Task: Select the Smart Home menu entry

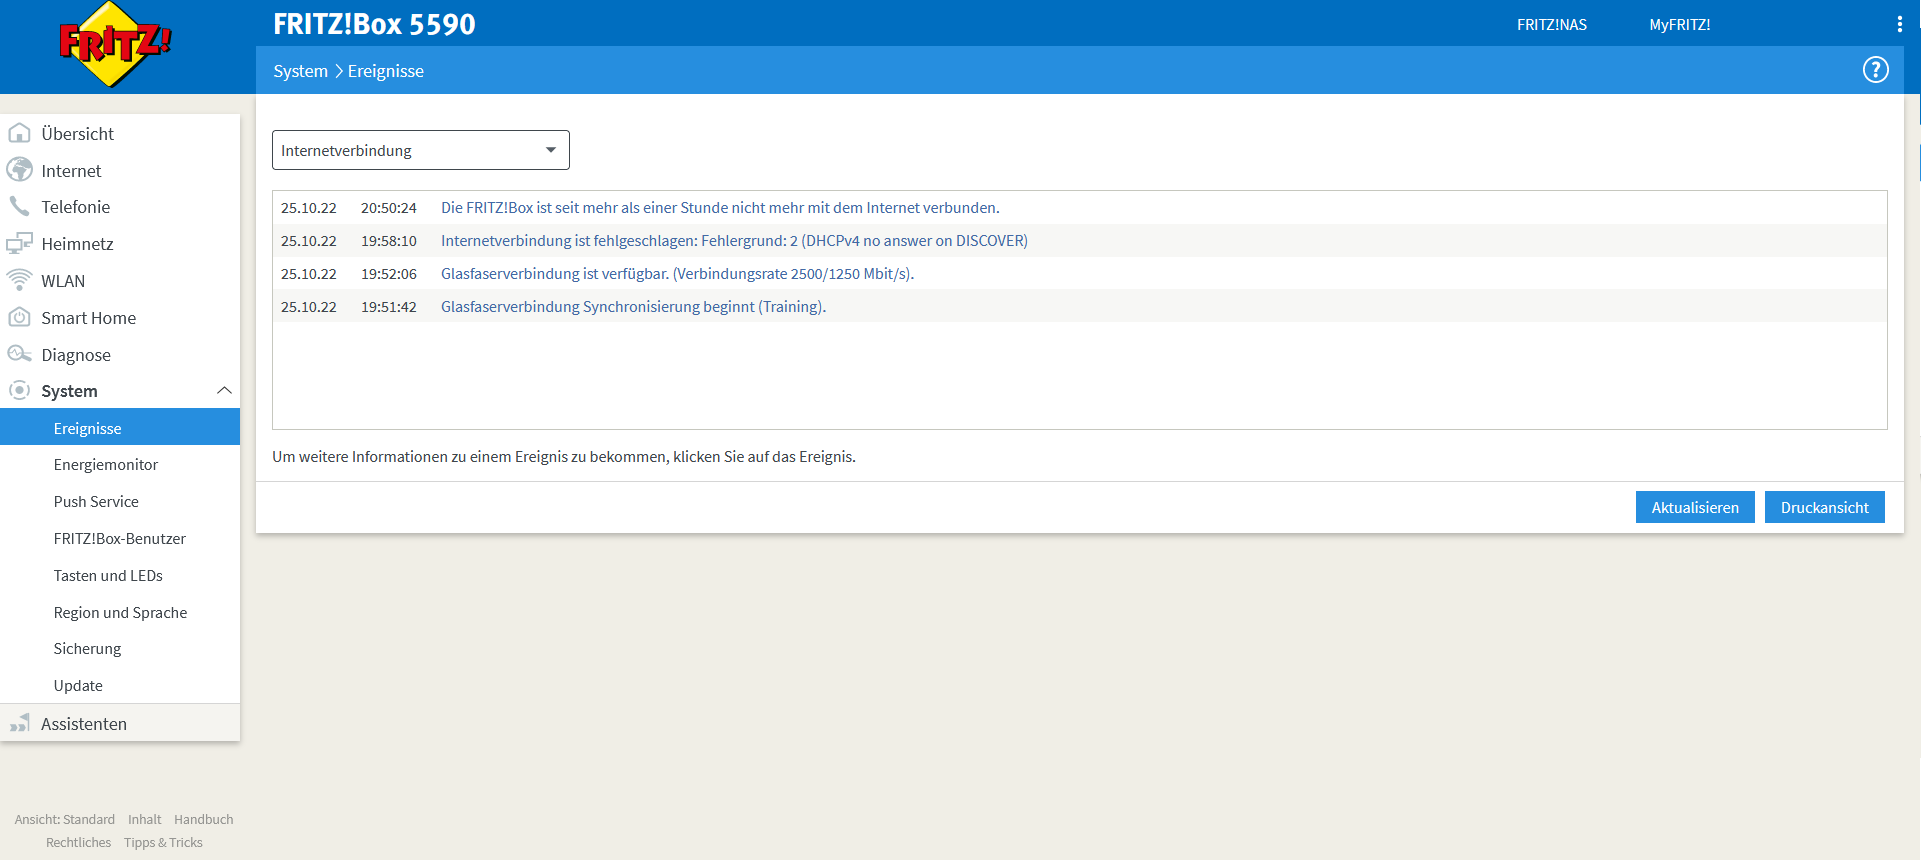Action: tap(88, 318)
